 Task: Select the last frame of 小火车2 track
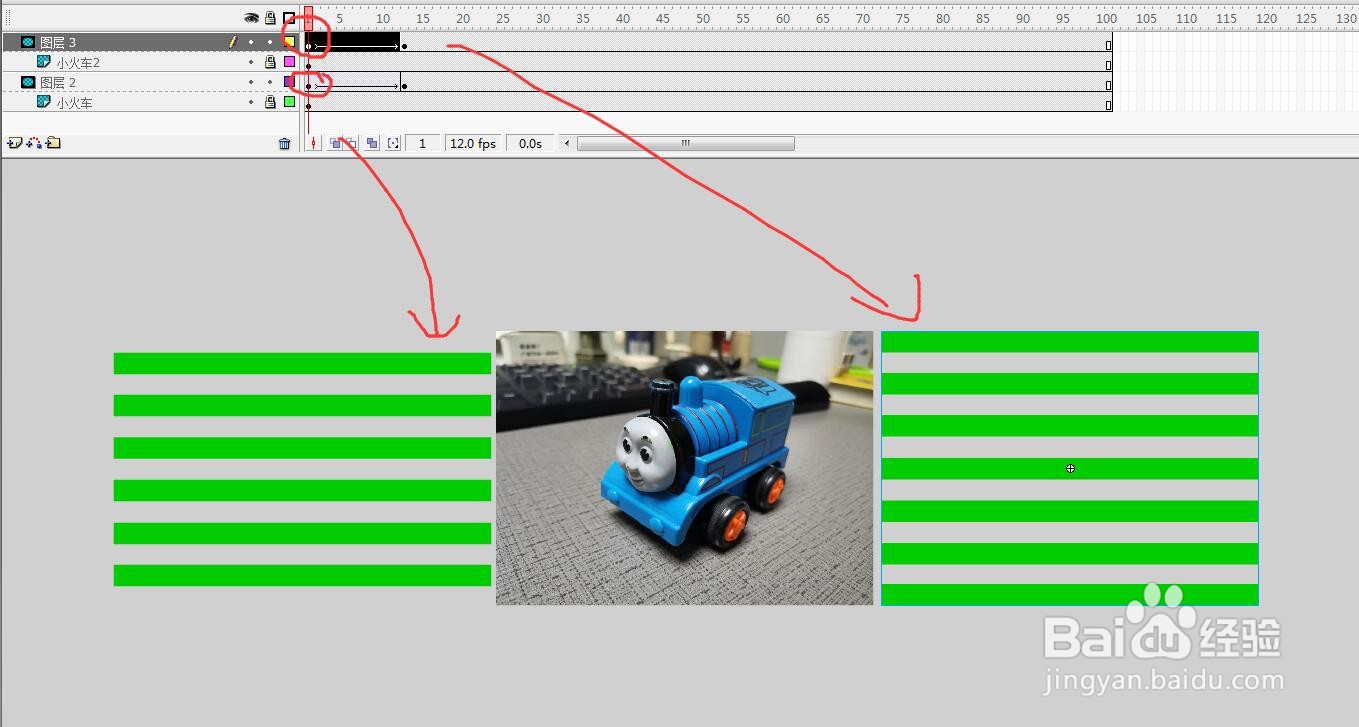coord(1108,63)
